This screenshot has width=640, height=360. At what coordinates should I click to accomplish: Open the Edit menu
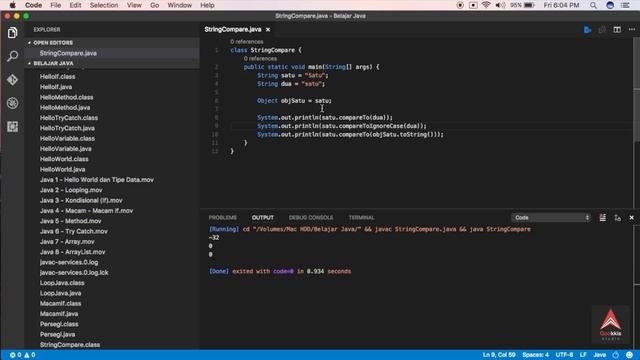click(x=75, y=5)
